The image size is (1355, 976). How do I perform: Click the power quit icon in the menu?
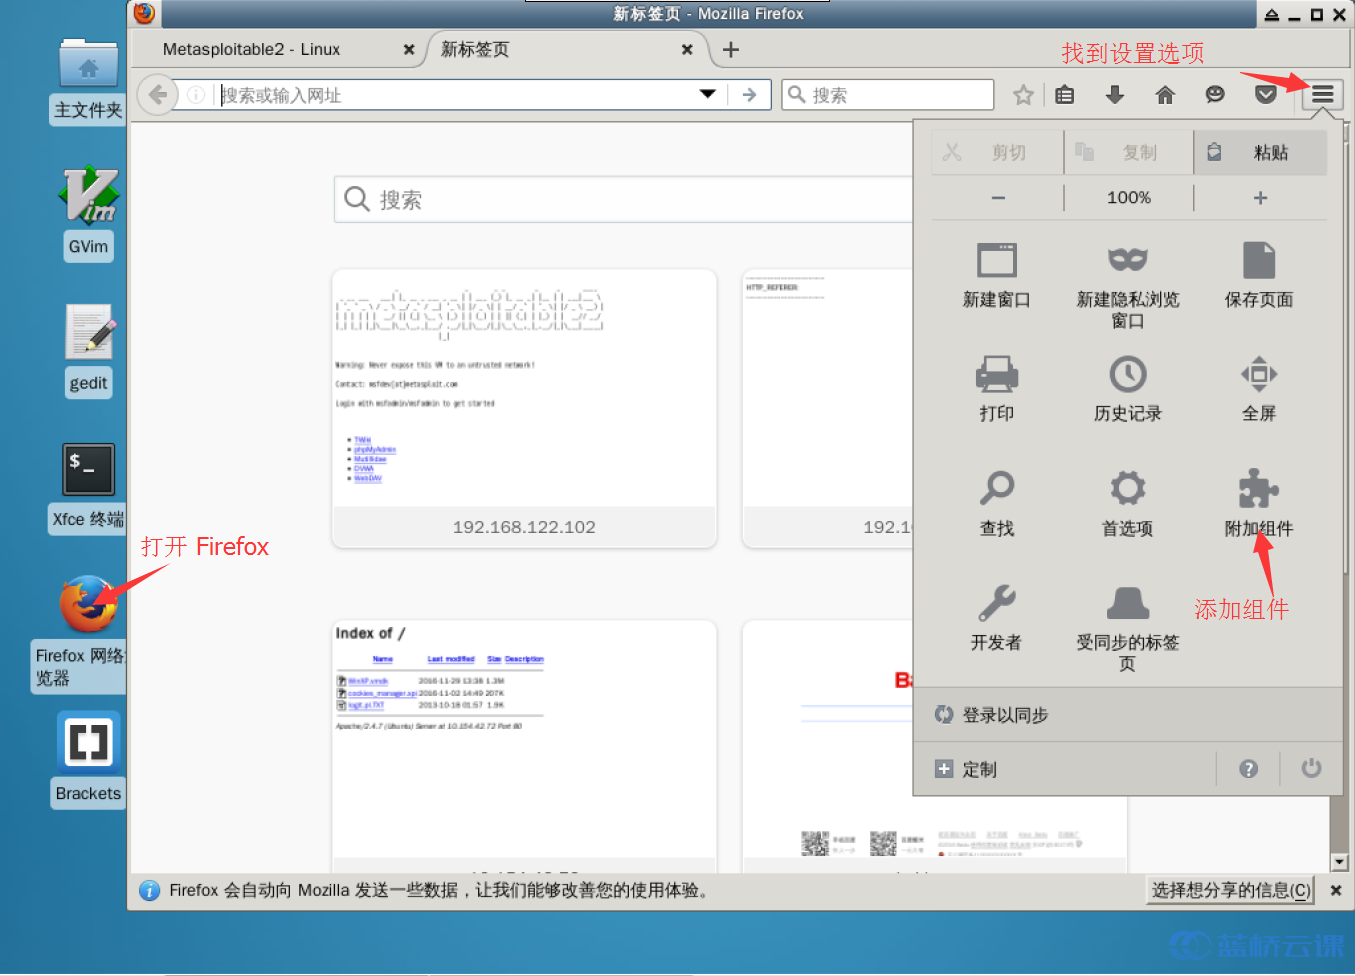coord(1311,769)
